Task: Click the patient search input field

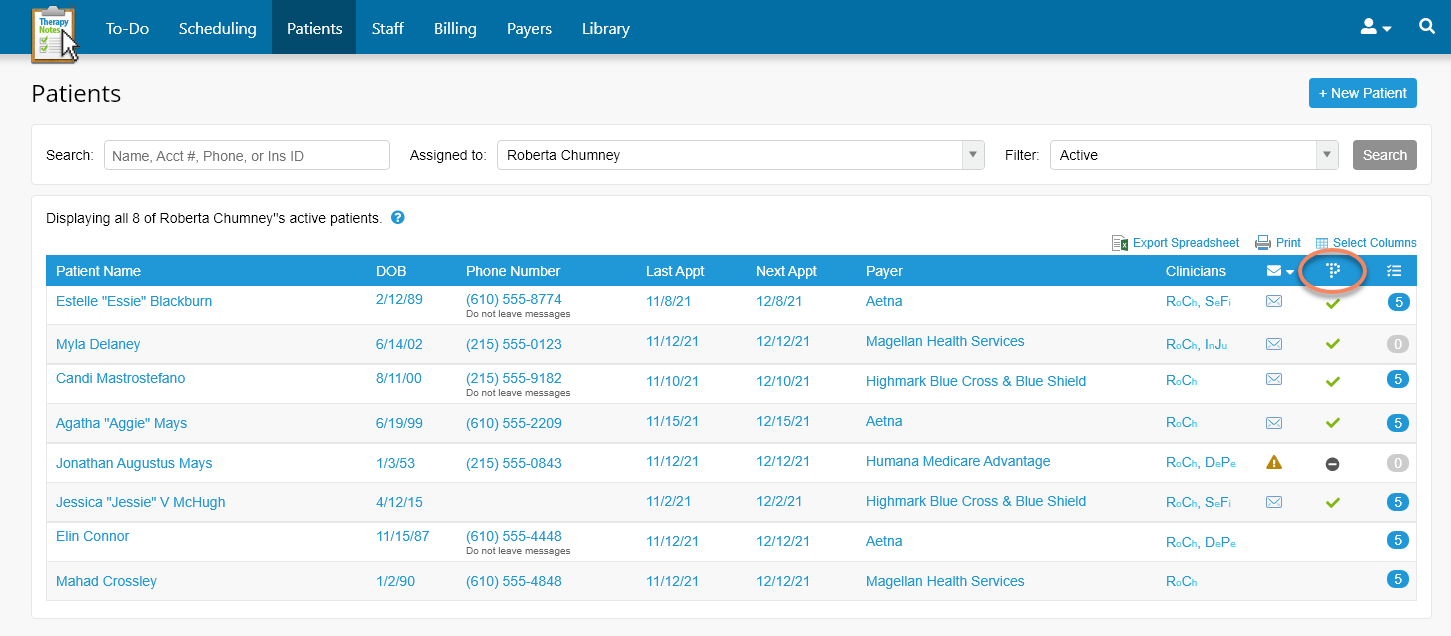Action: (x=246, y=155)
